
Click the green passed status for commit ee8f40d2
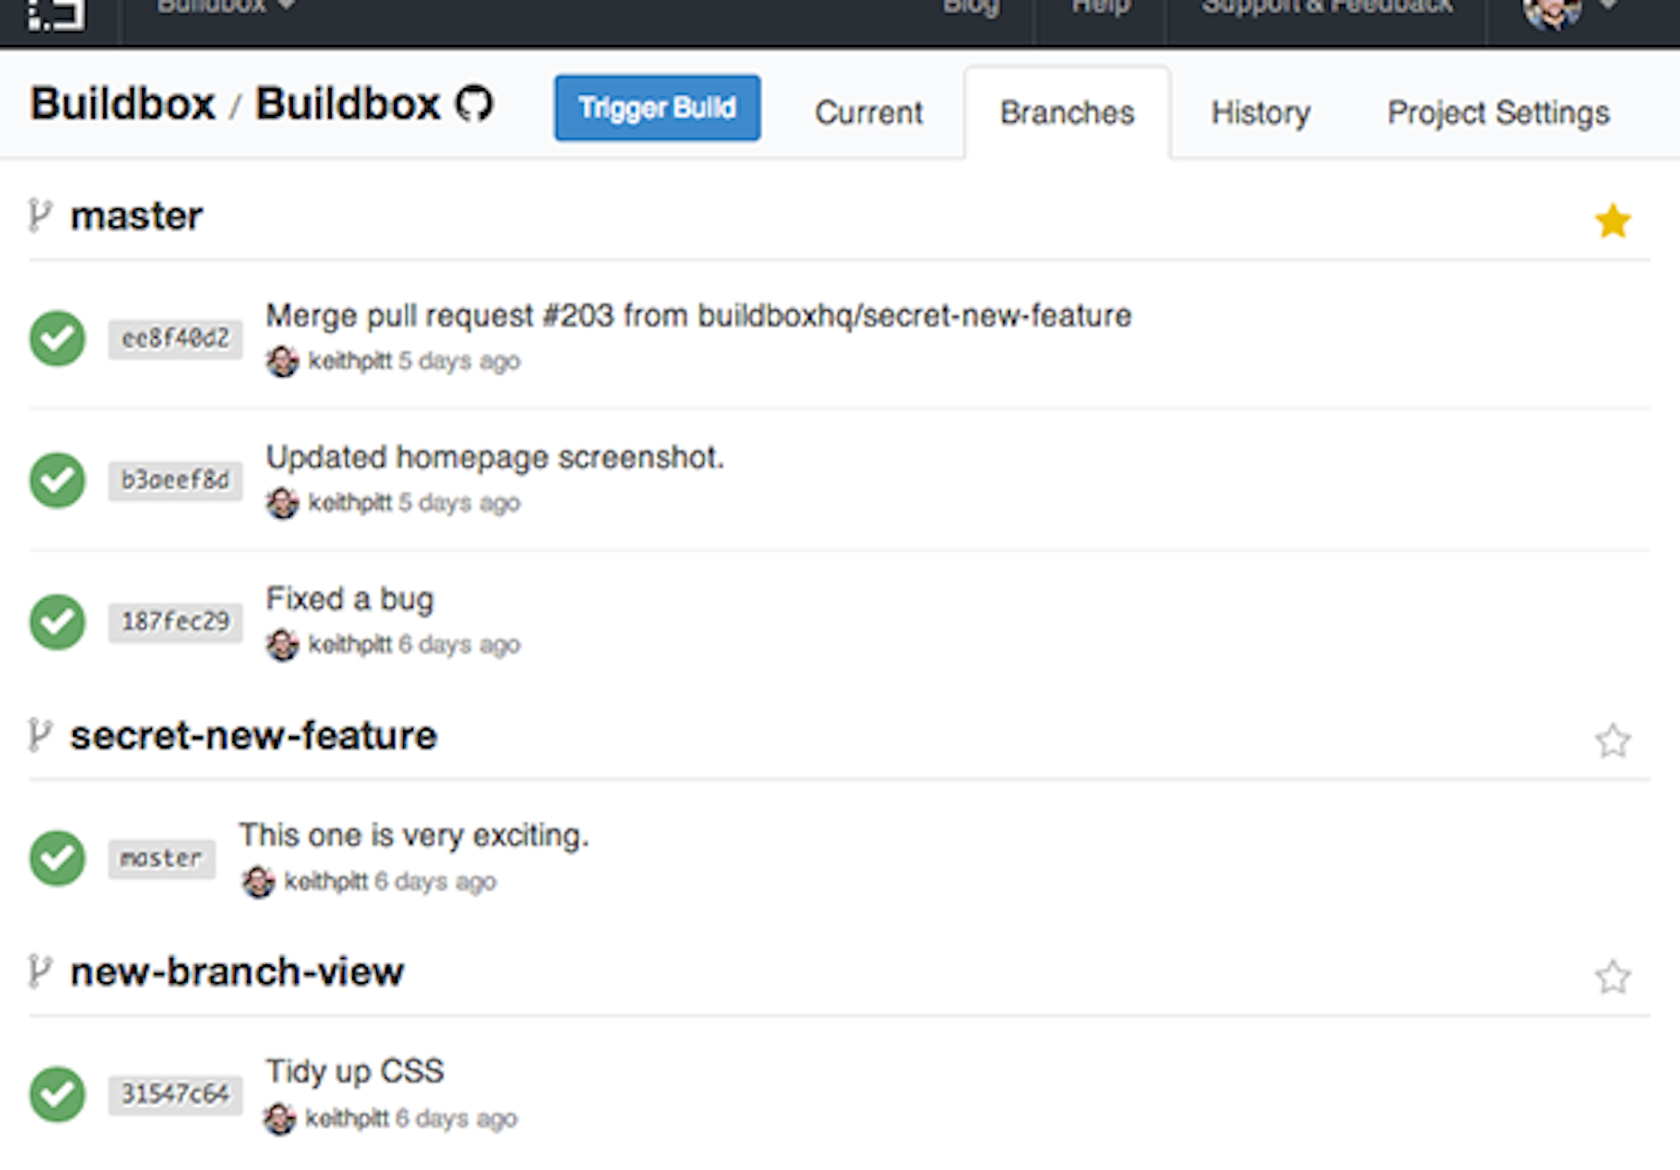tap(57, 338)
